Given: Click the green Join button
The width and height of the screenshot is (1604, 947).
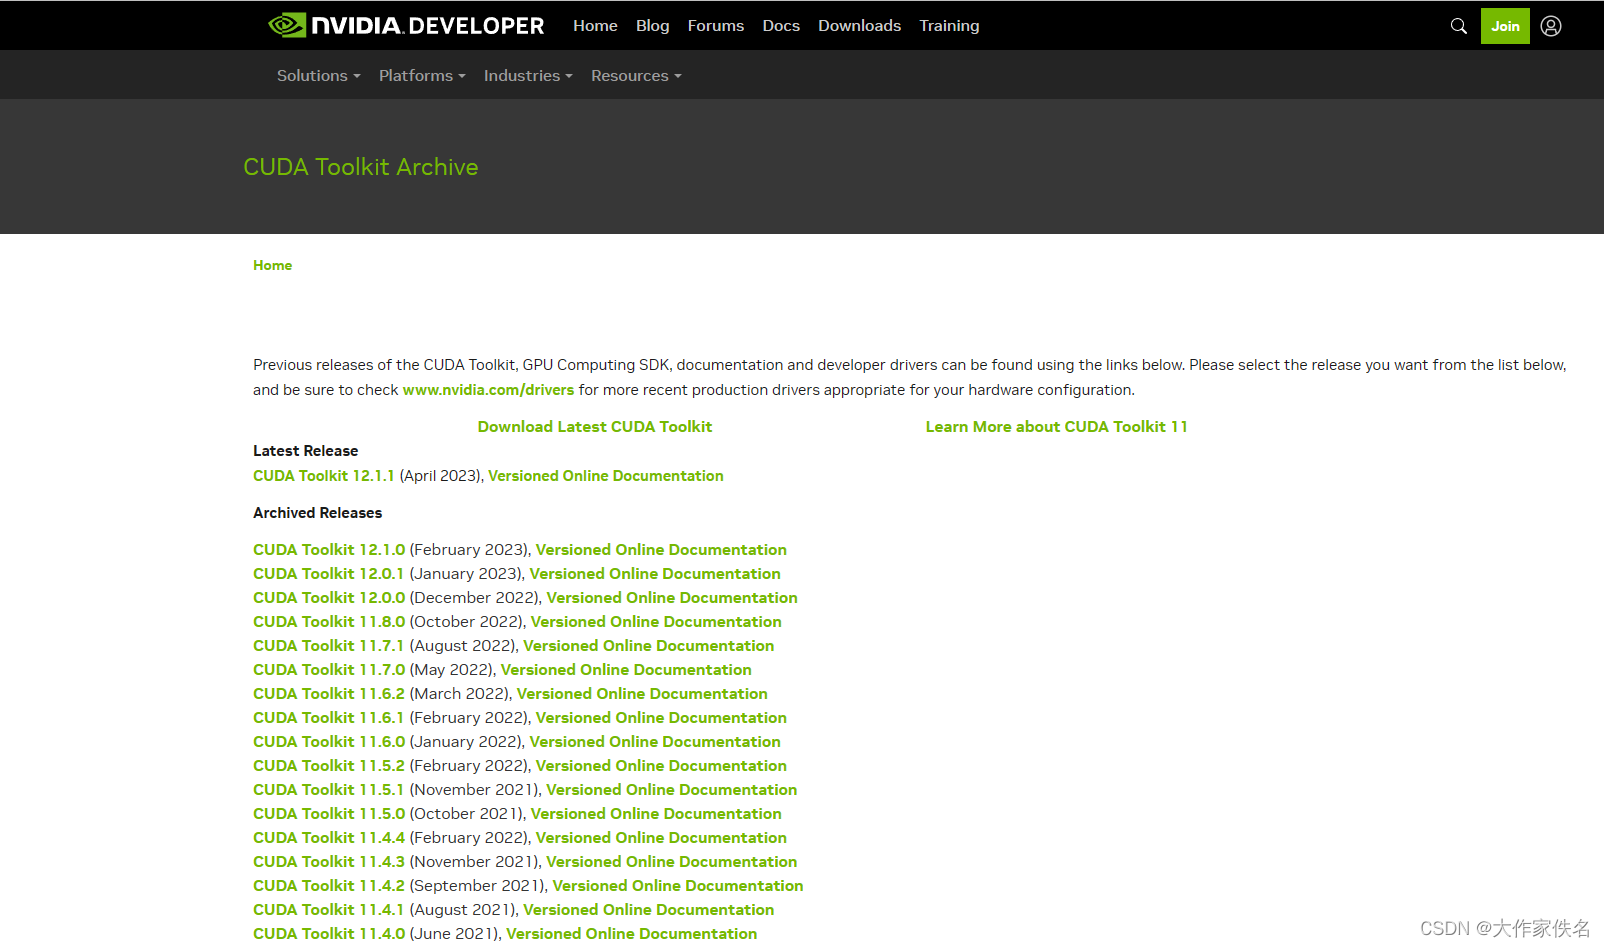Looking at the screenshot, I should click(x=1505, y=25).
